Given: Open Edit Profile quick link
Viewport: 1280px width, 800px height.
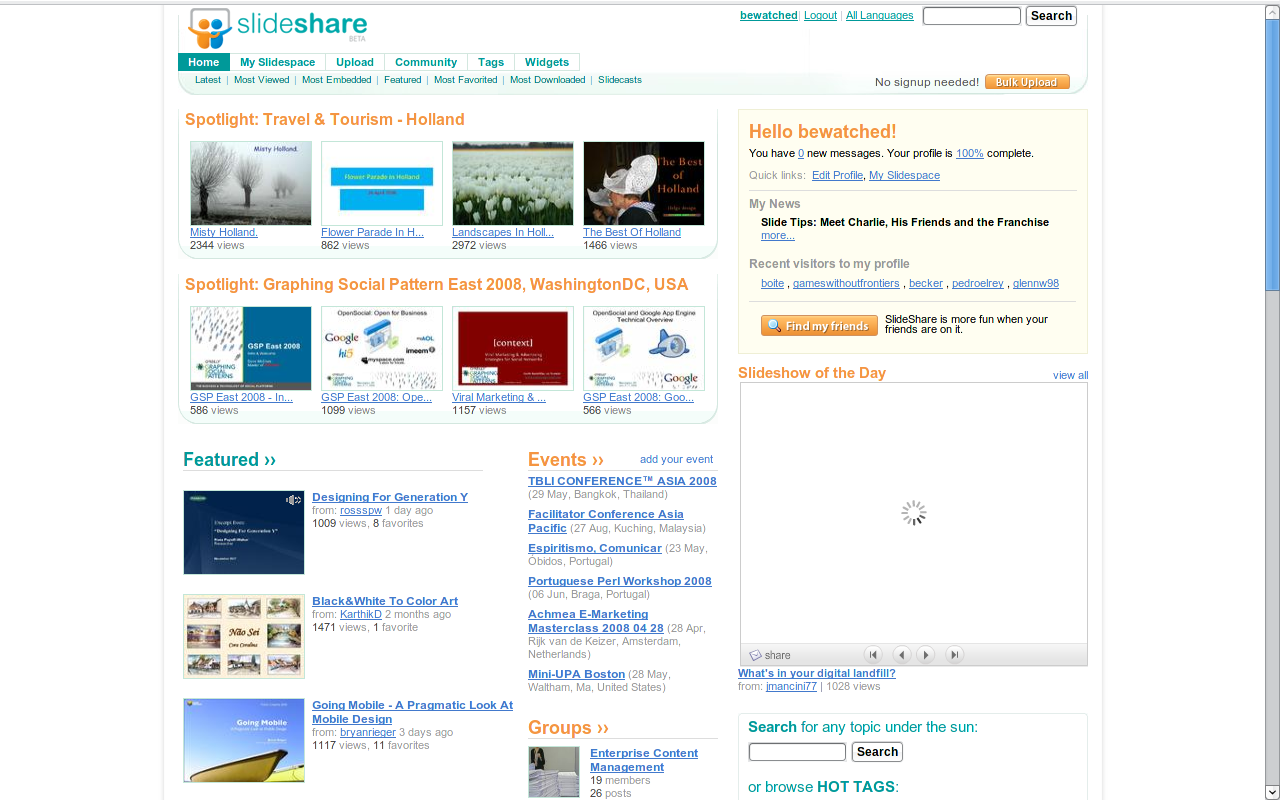Looking at the screenshot, I should click(837, 175).
